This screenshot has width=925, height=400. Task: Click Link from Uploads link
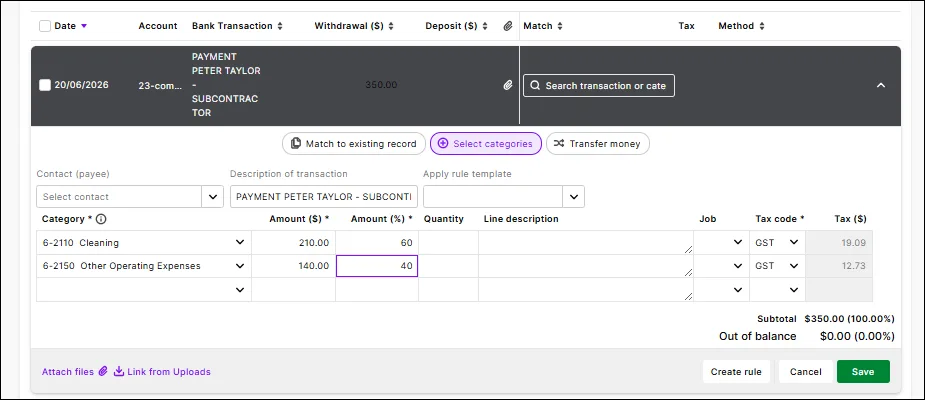(x=169, y=372)
